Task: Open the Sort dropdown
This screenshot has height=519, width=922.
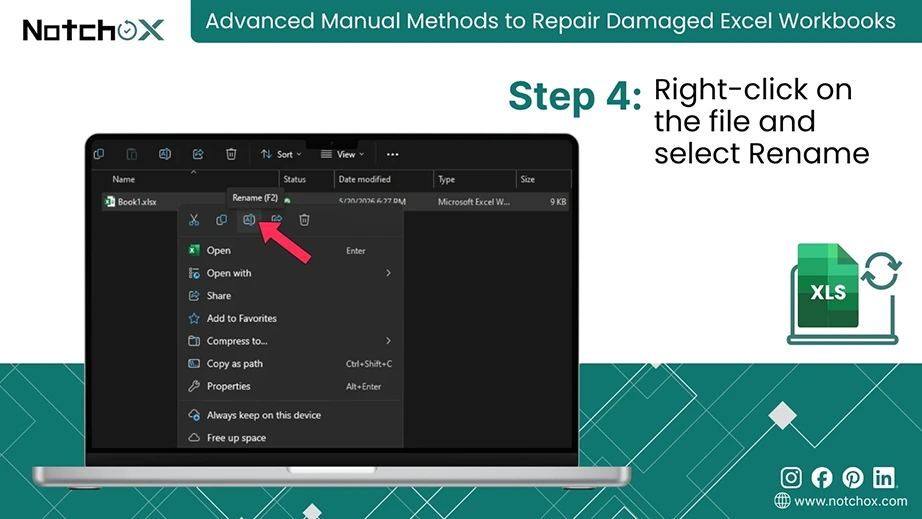Action: (x=281, y=154)
